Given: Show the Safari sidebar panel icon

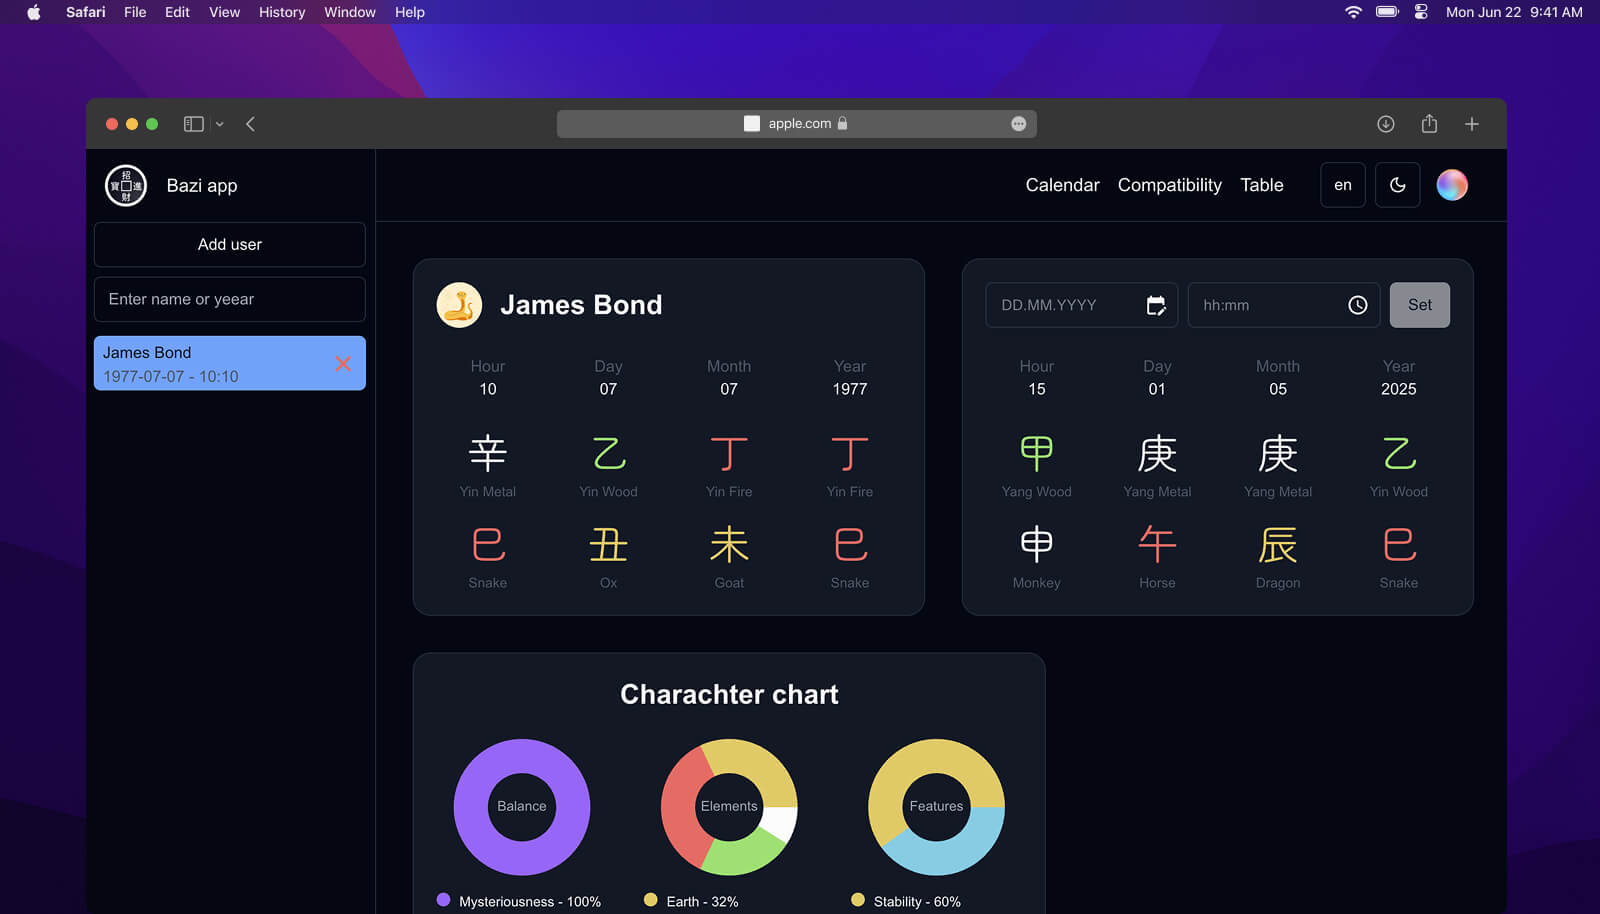Looking at the screenshot, I should (x=193, y=123).
